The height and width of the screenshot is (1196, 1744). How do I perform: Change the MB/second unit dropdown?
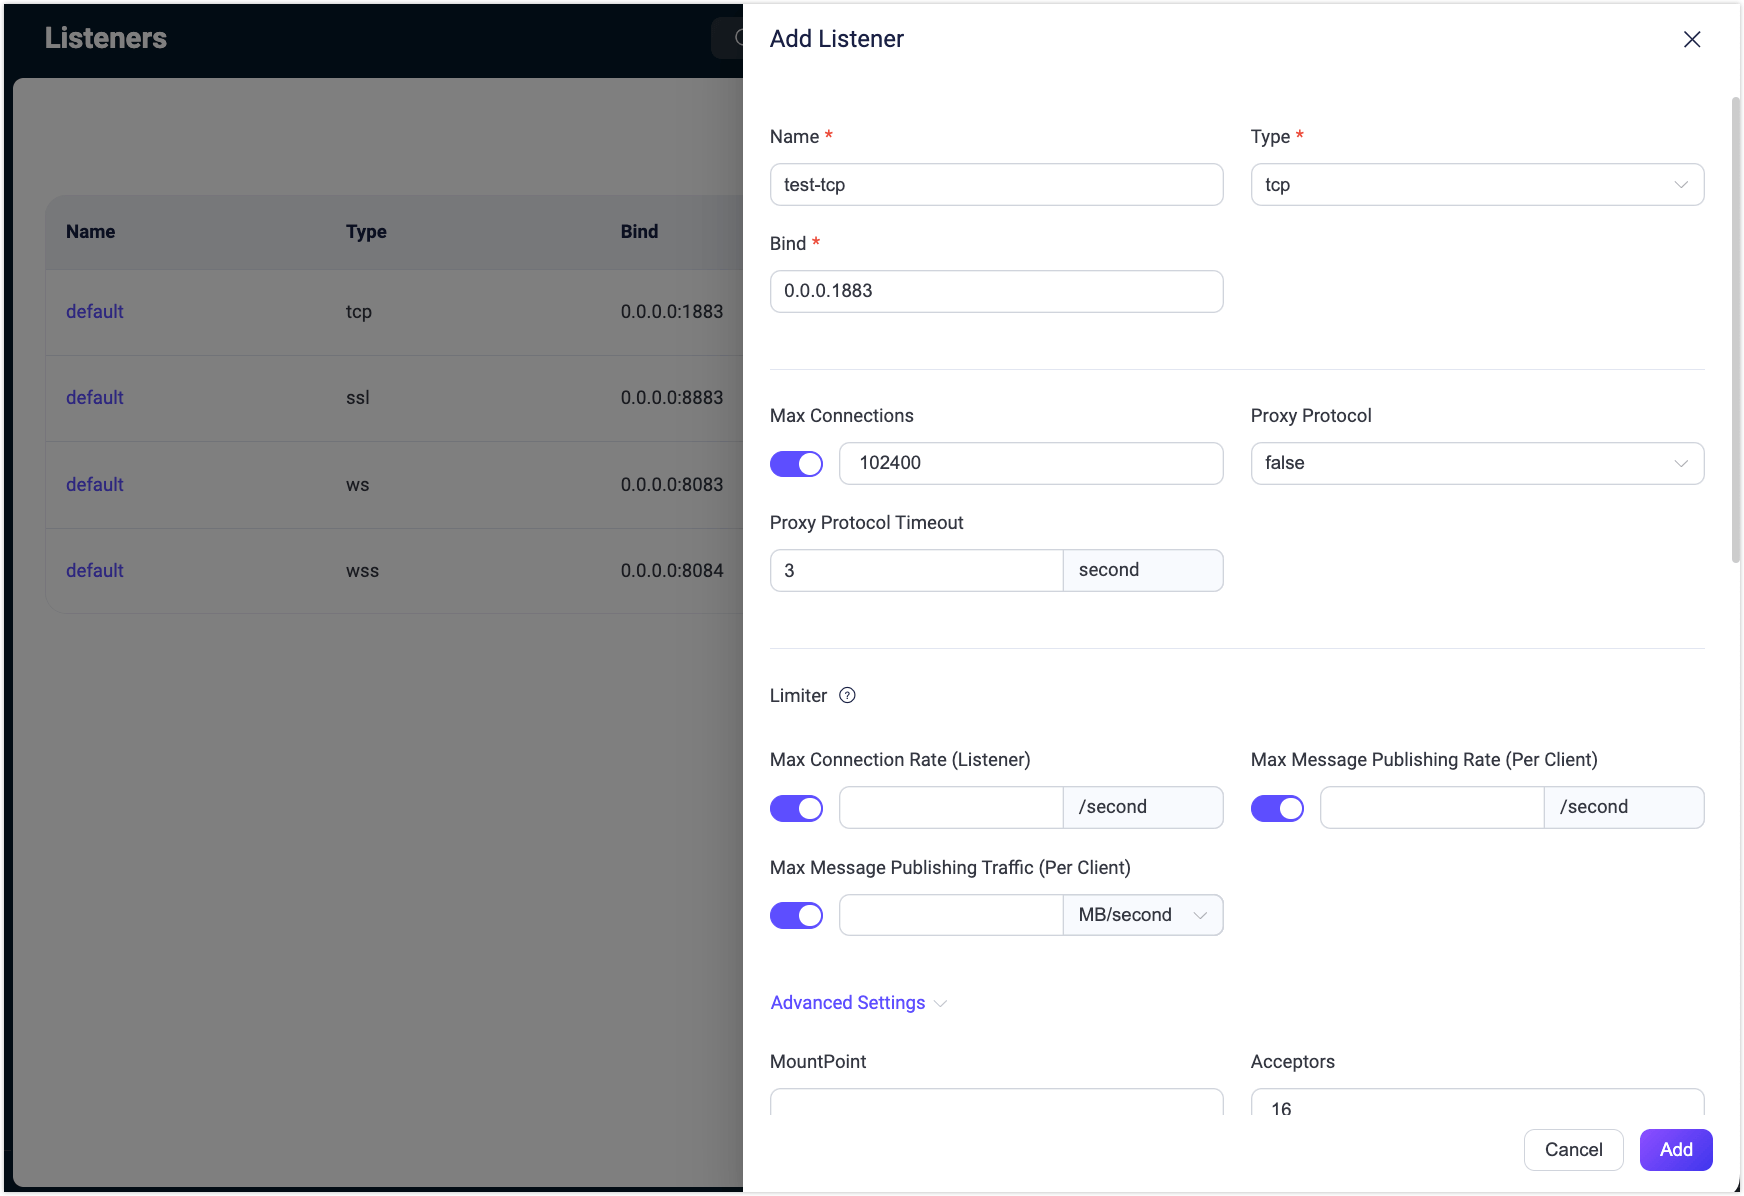(x=1142, y=915)
